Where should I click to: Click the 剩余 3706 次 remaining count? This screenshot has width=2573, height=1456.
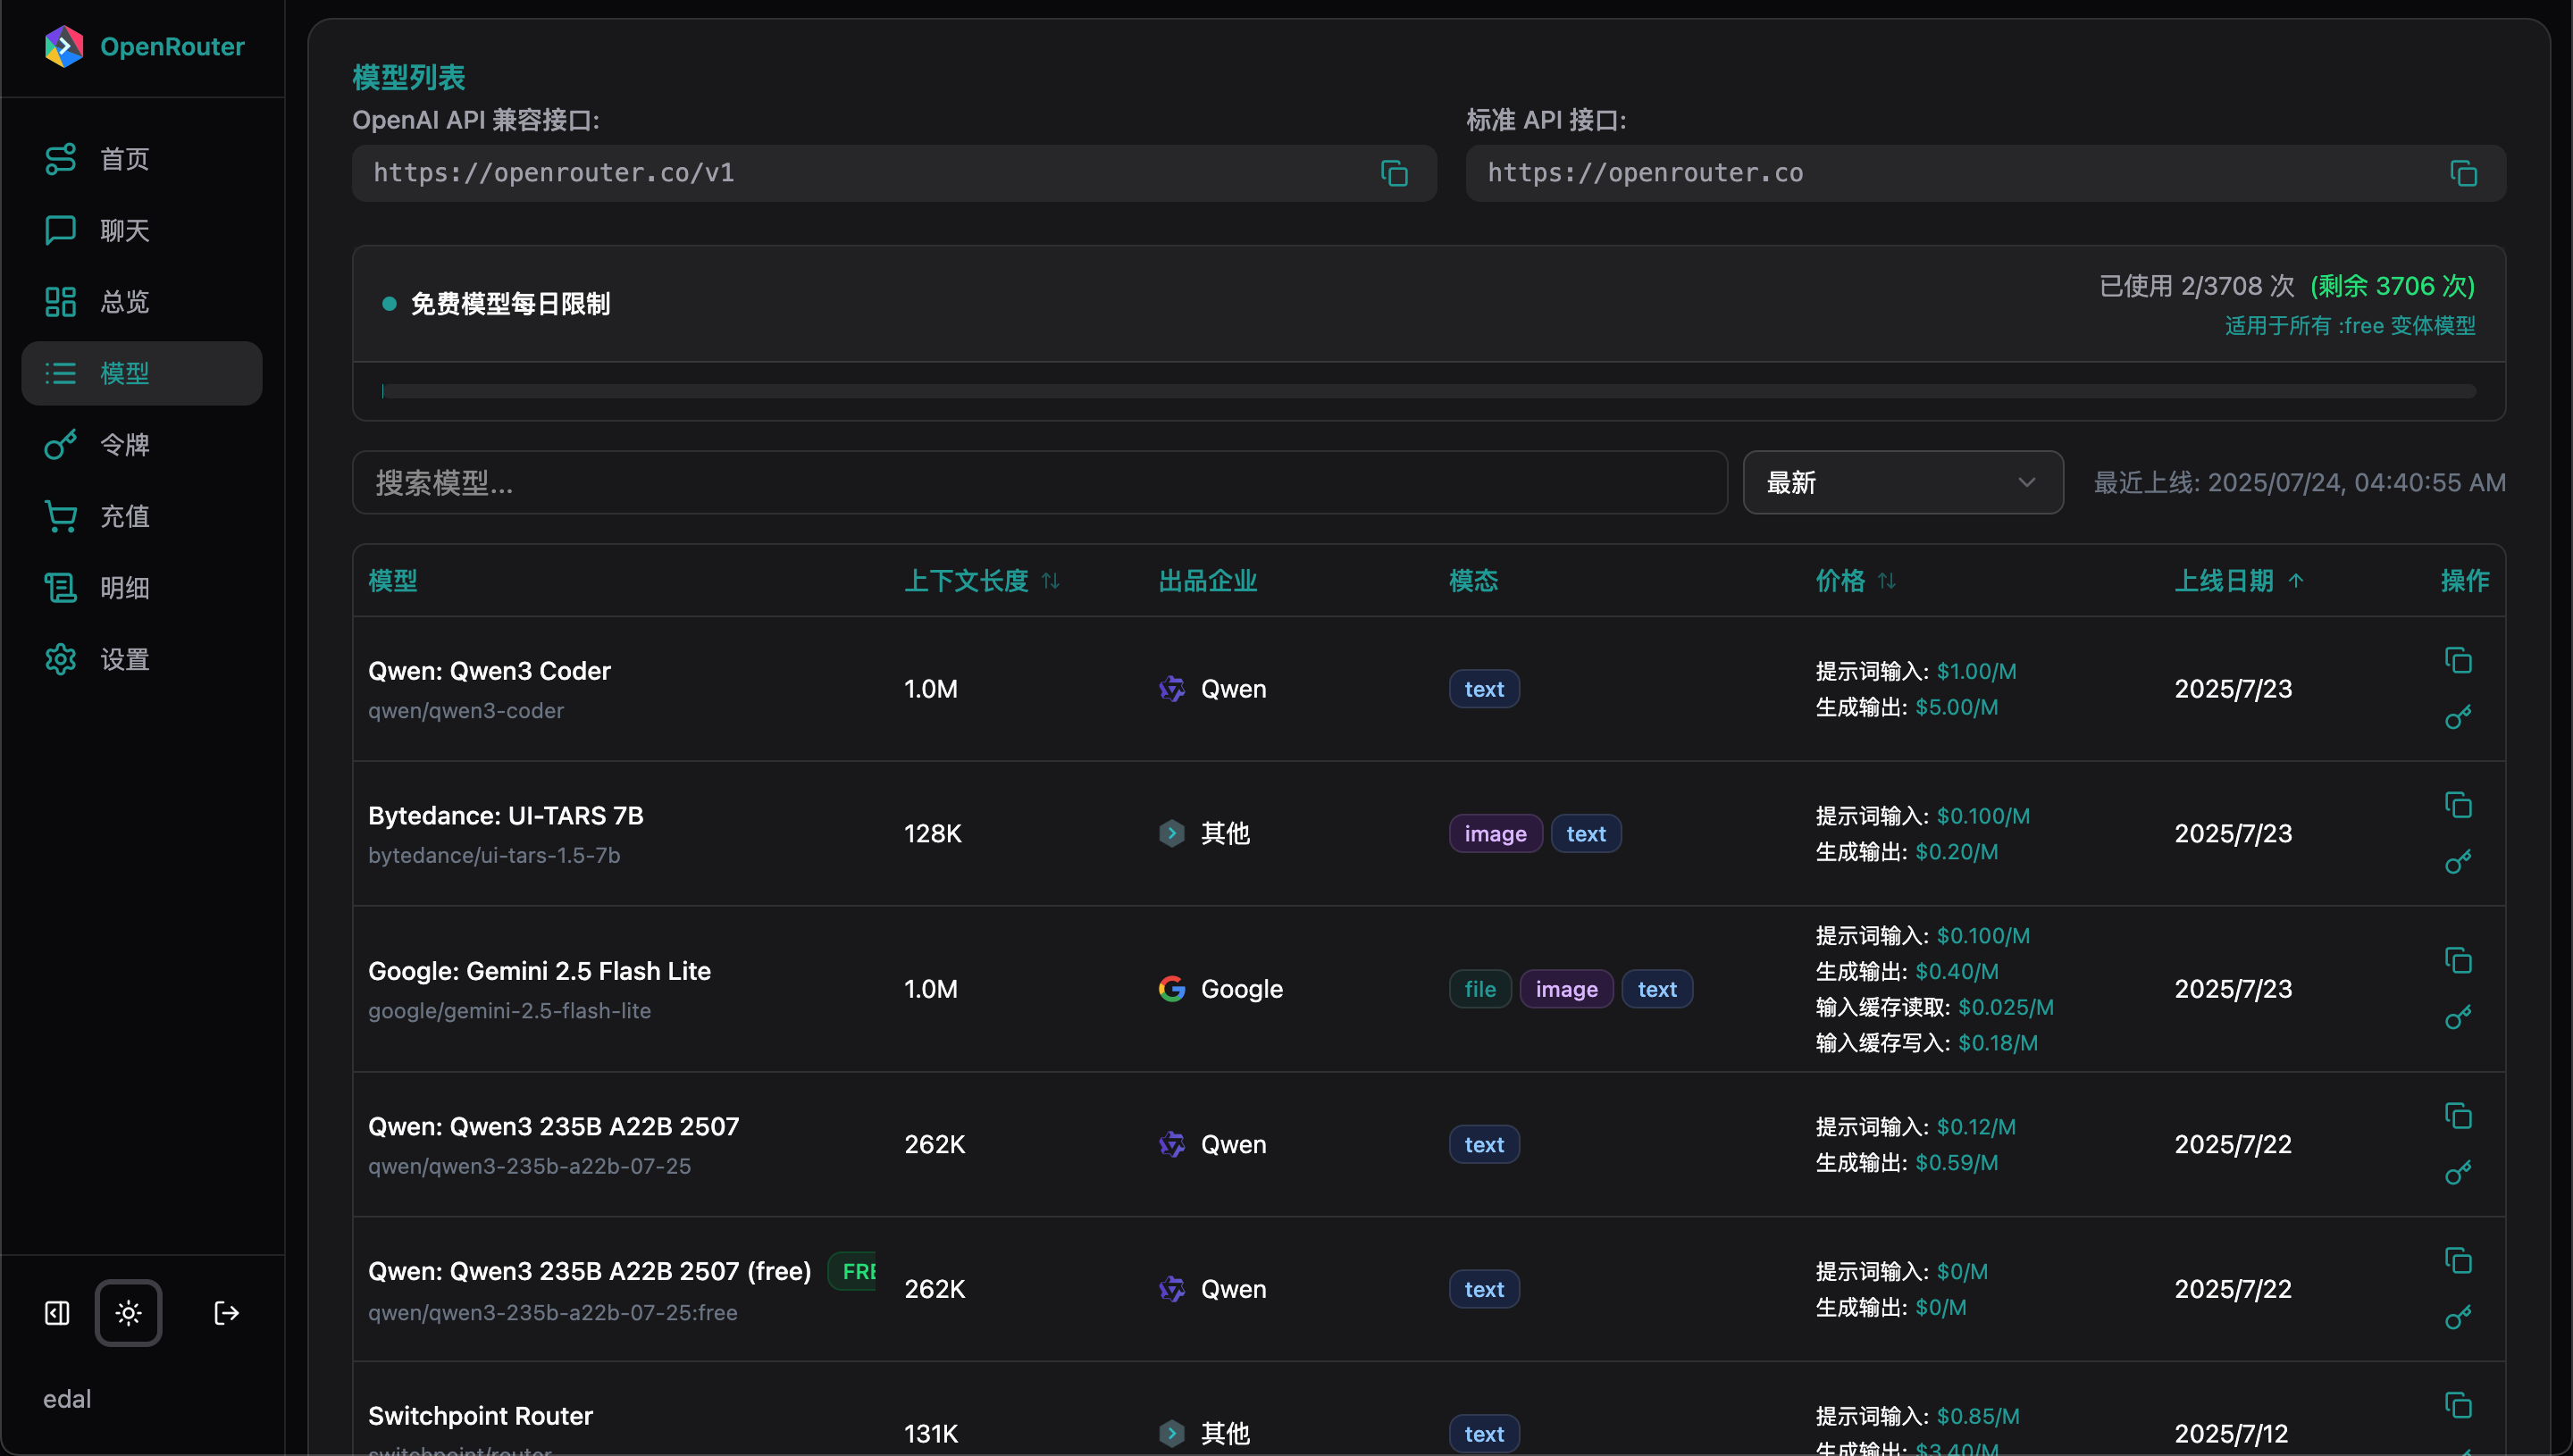point(2392,286)
